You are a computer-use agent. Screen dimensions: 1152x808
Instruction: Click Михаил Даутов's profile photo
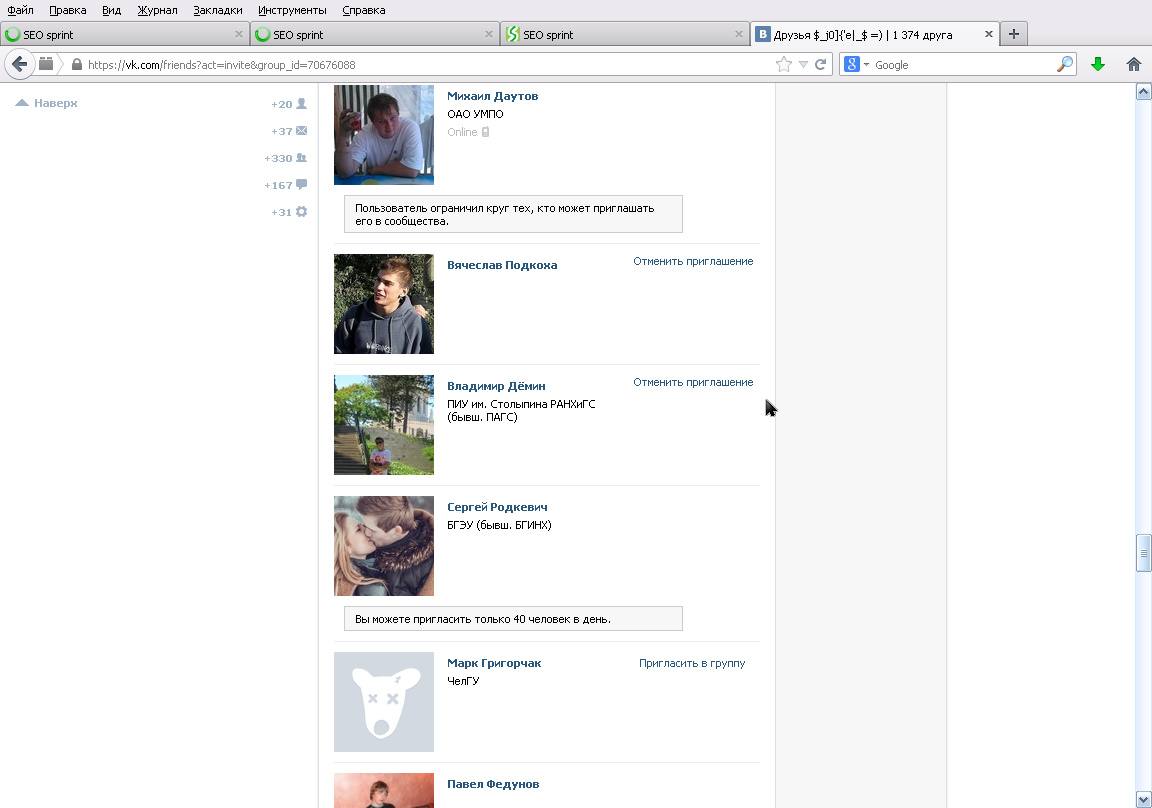[384, 134]
